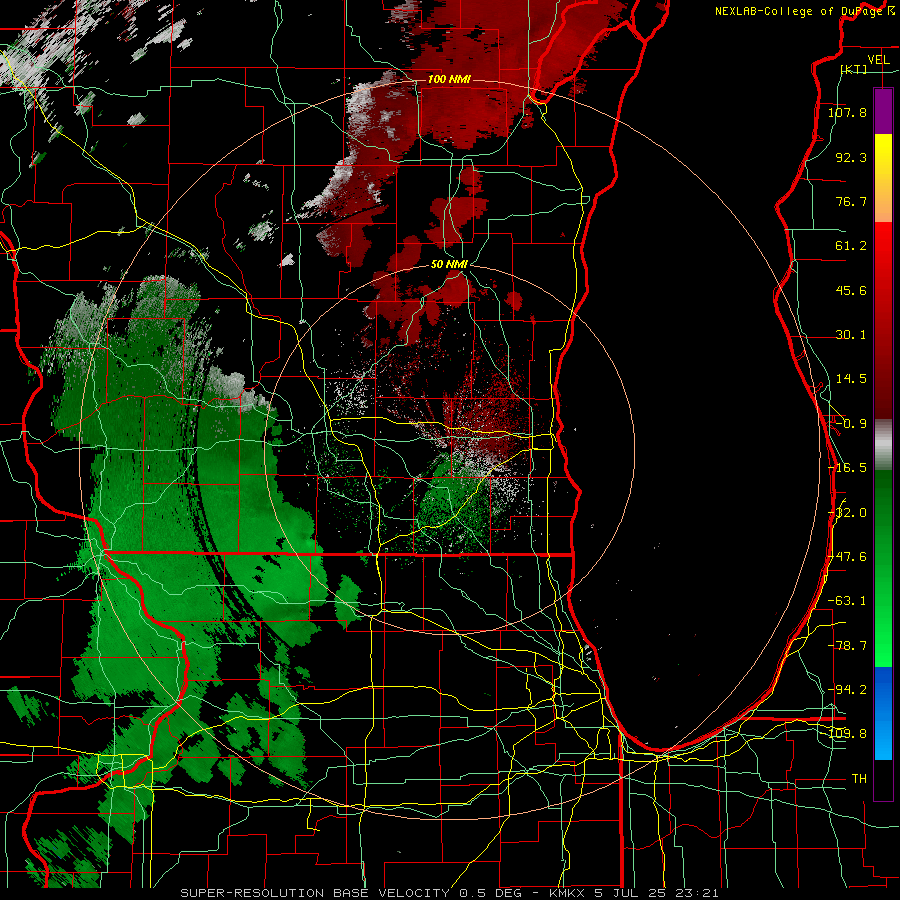The height and width of the screenshot is (900, 900).
Task: Click the -78.7 scale value
Action: point(847,646)
